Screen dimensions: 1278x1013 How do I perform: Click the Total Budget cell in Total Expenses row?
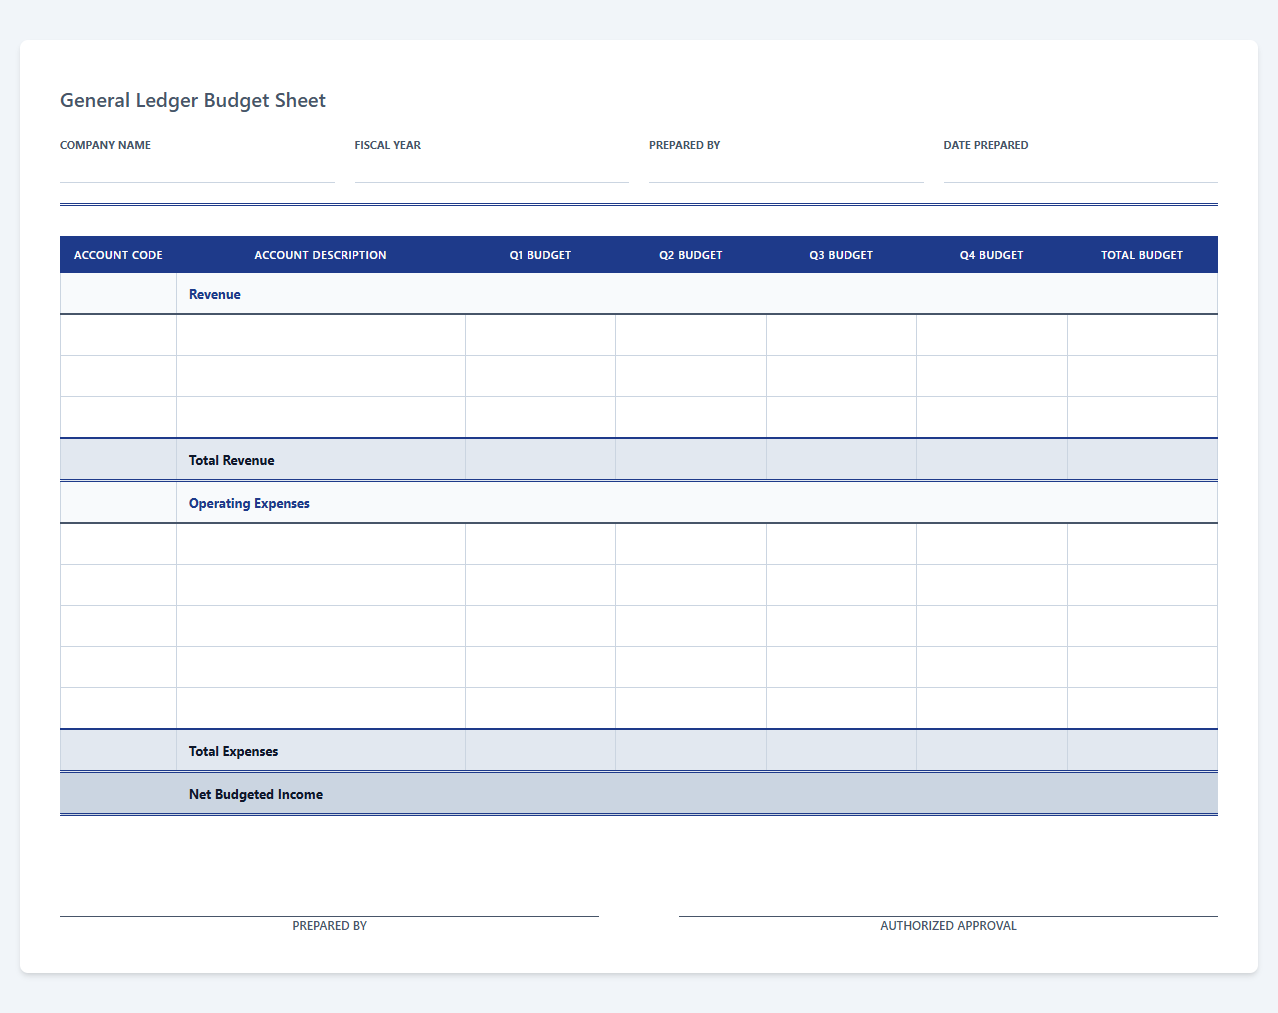[1142, 750]
